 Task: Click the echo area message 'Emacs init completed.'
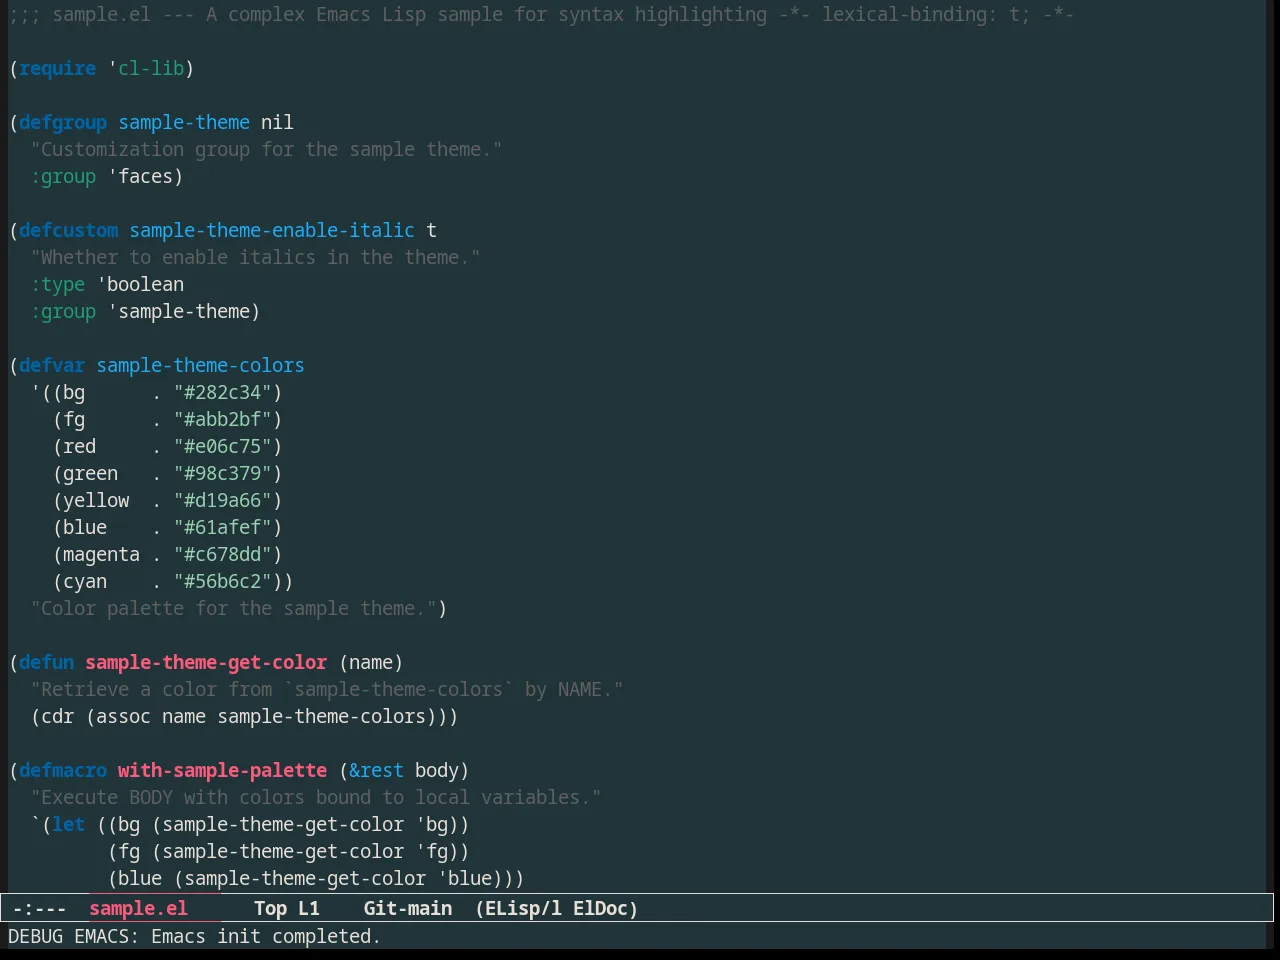pyautogui.click(x=265, y=936)
